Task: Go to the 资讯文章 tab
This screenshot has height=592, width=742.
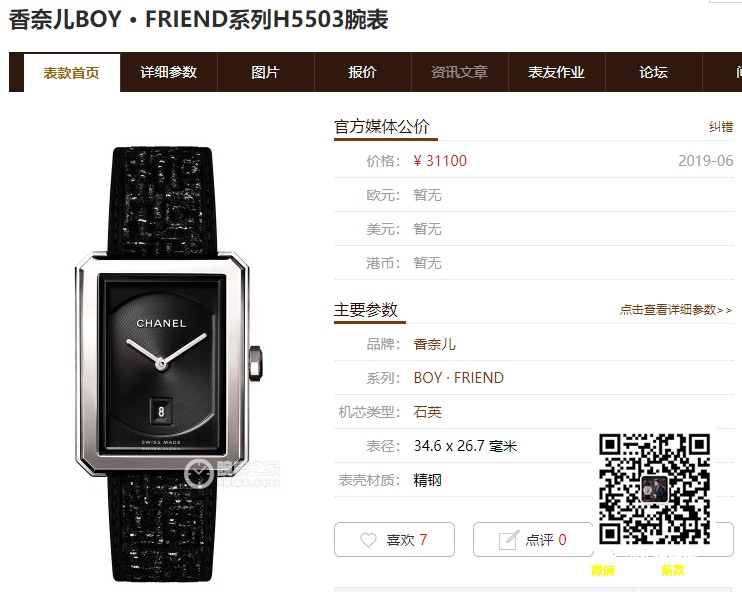Action: (459, 72)
